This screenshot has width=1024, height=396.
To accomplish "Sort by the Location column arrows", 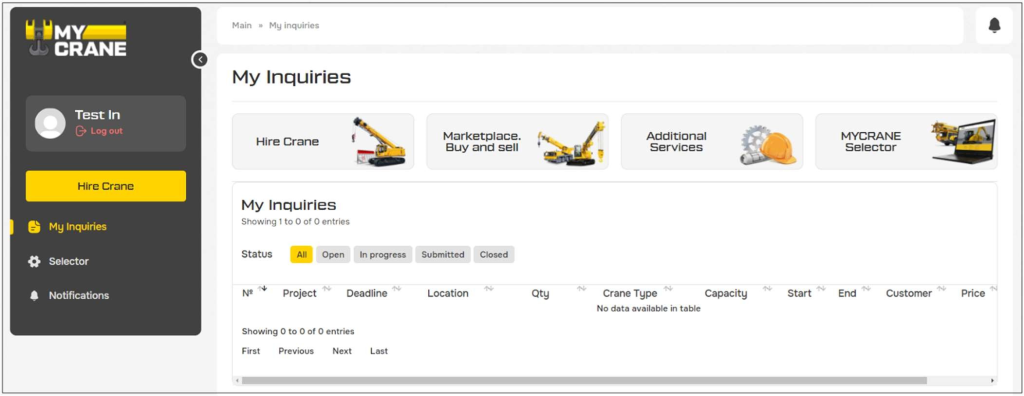I will pos(488,288).
